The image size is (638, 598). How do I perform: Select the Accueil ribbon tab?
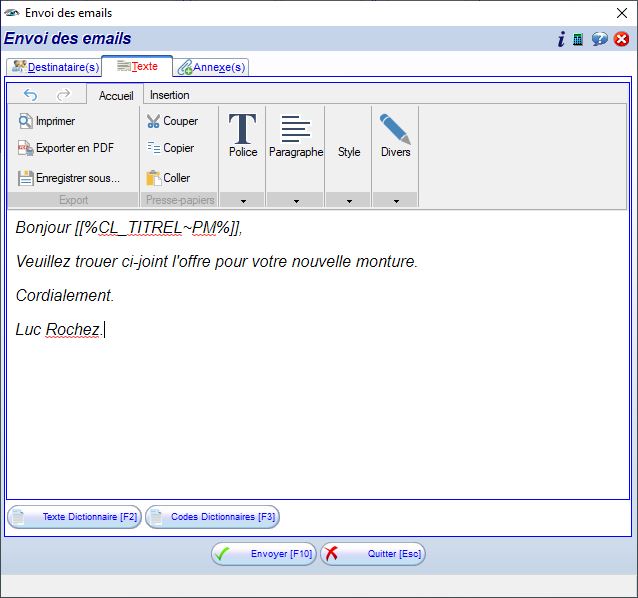(x=116, y=96)
